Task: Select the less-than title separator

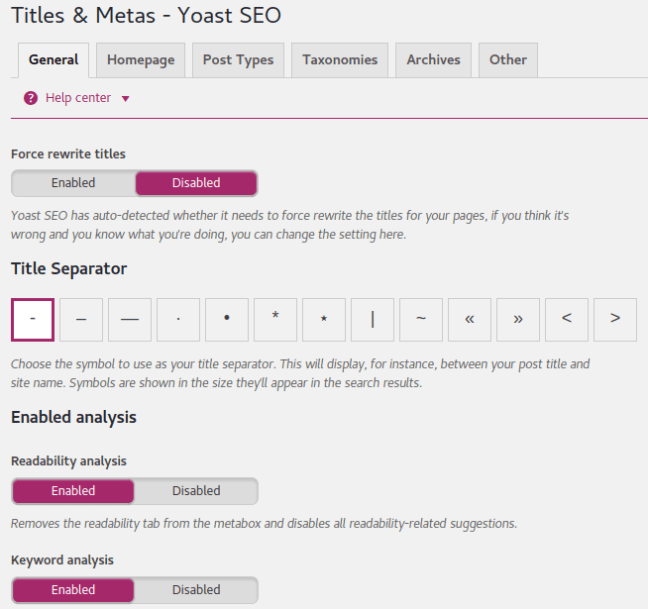Action: coord(567,320)
